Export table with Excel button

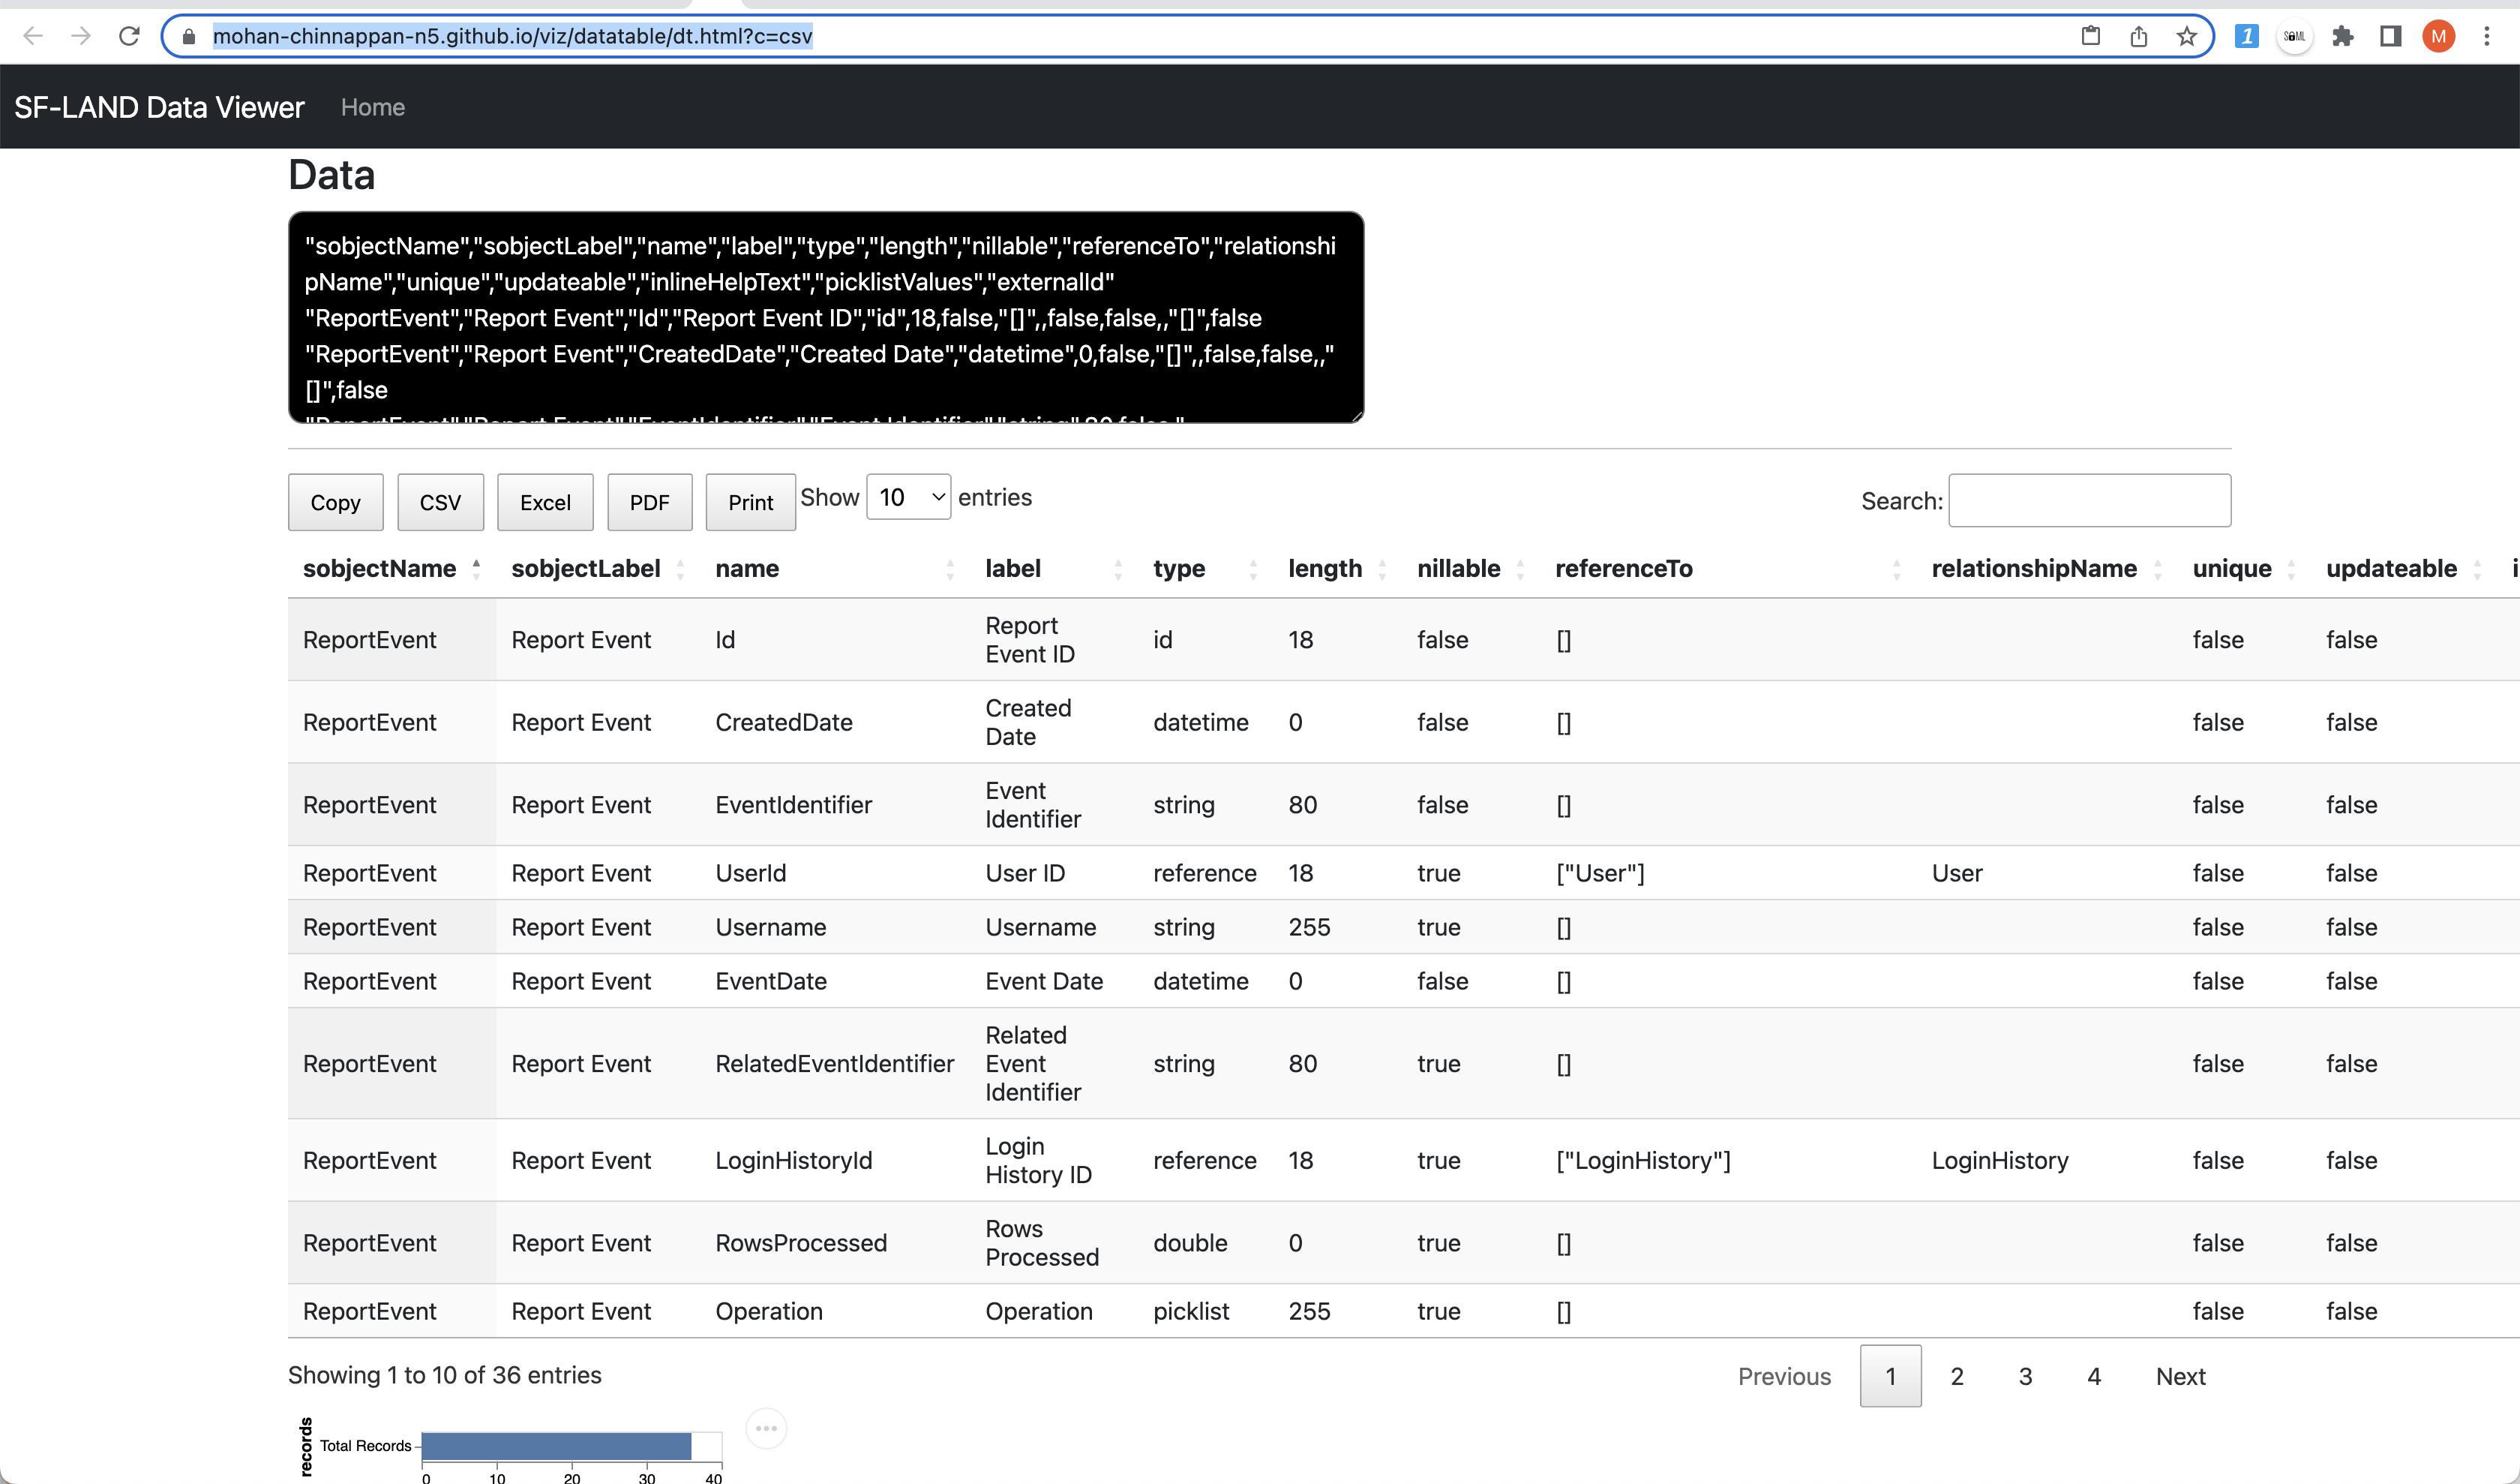point(545,502)
